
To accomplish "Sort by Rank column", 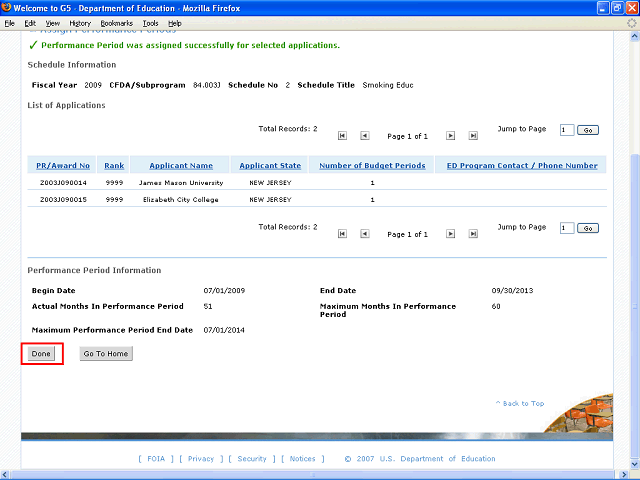I will coord(114,166).
